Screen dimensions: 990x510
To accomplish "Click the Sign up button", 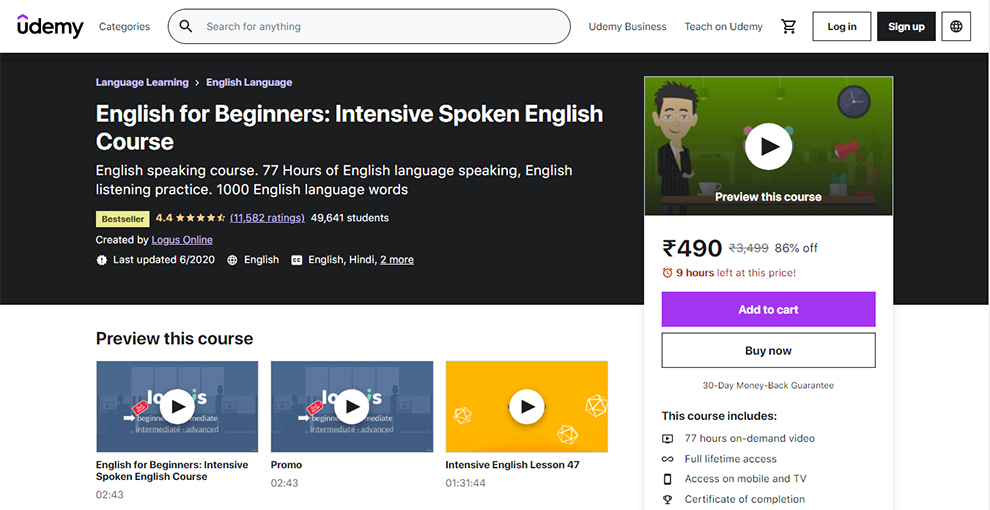I will tap(906, 27).
